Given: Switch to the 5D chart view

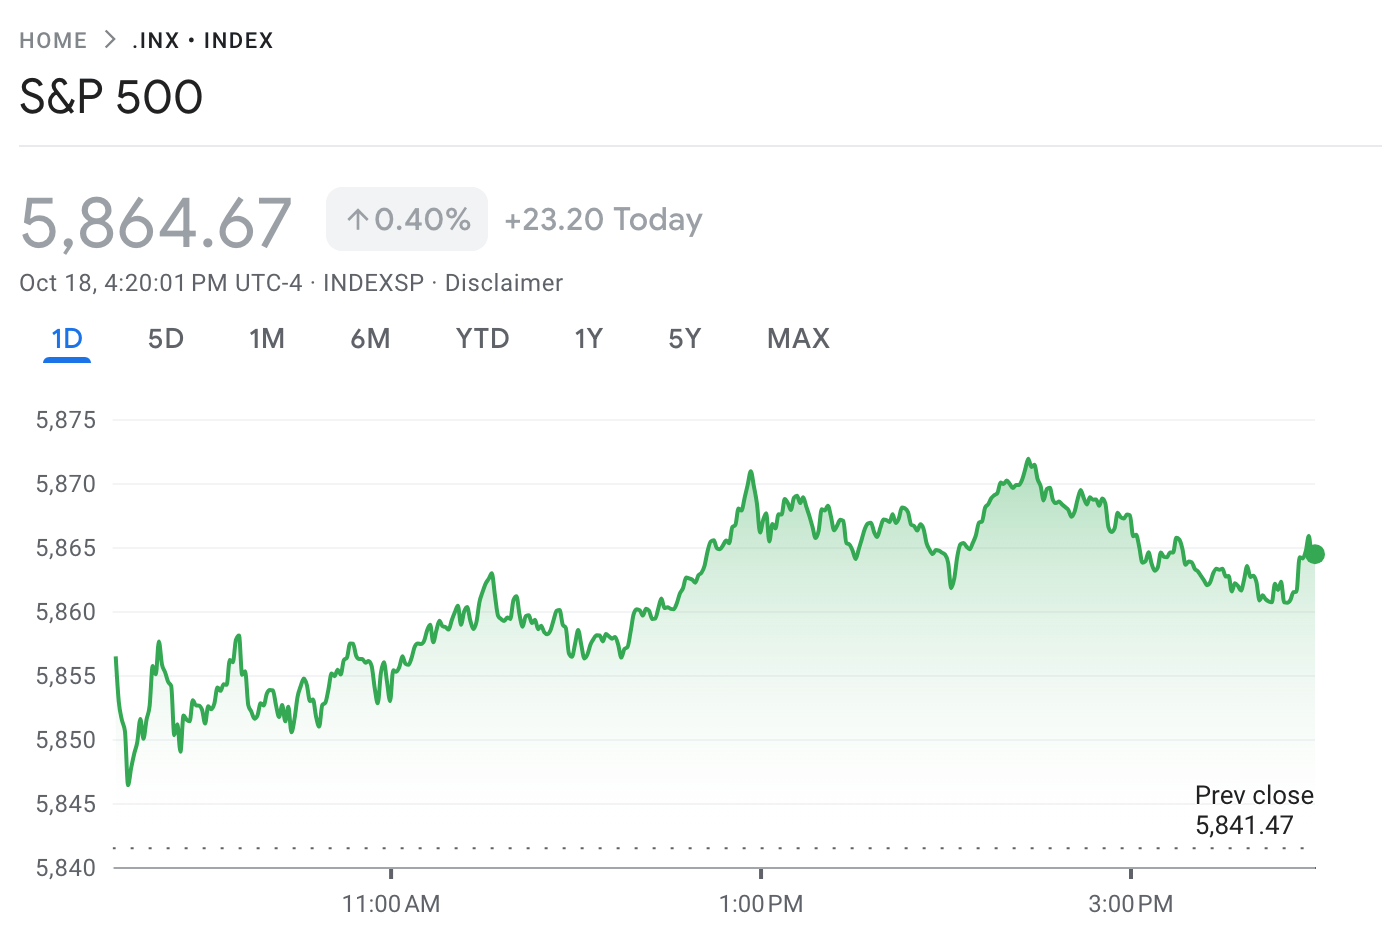Looking at the screenshot, I should pos(165,339).
